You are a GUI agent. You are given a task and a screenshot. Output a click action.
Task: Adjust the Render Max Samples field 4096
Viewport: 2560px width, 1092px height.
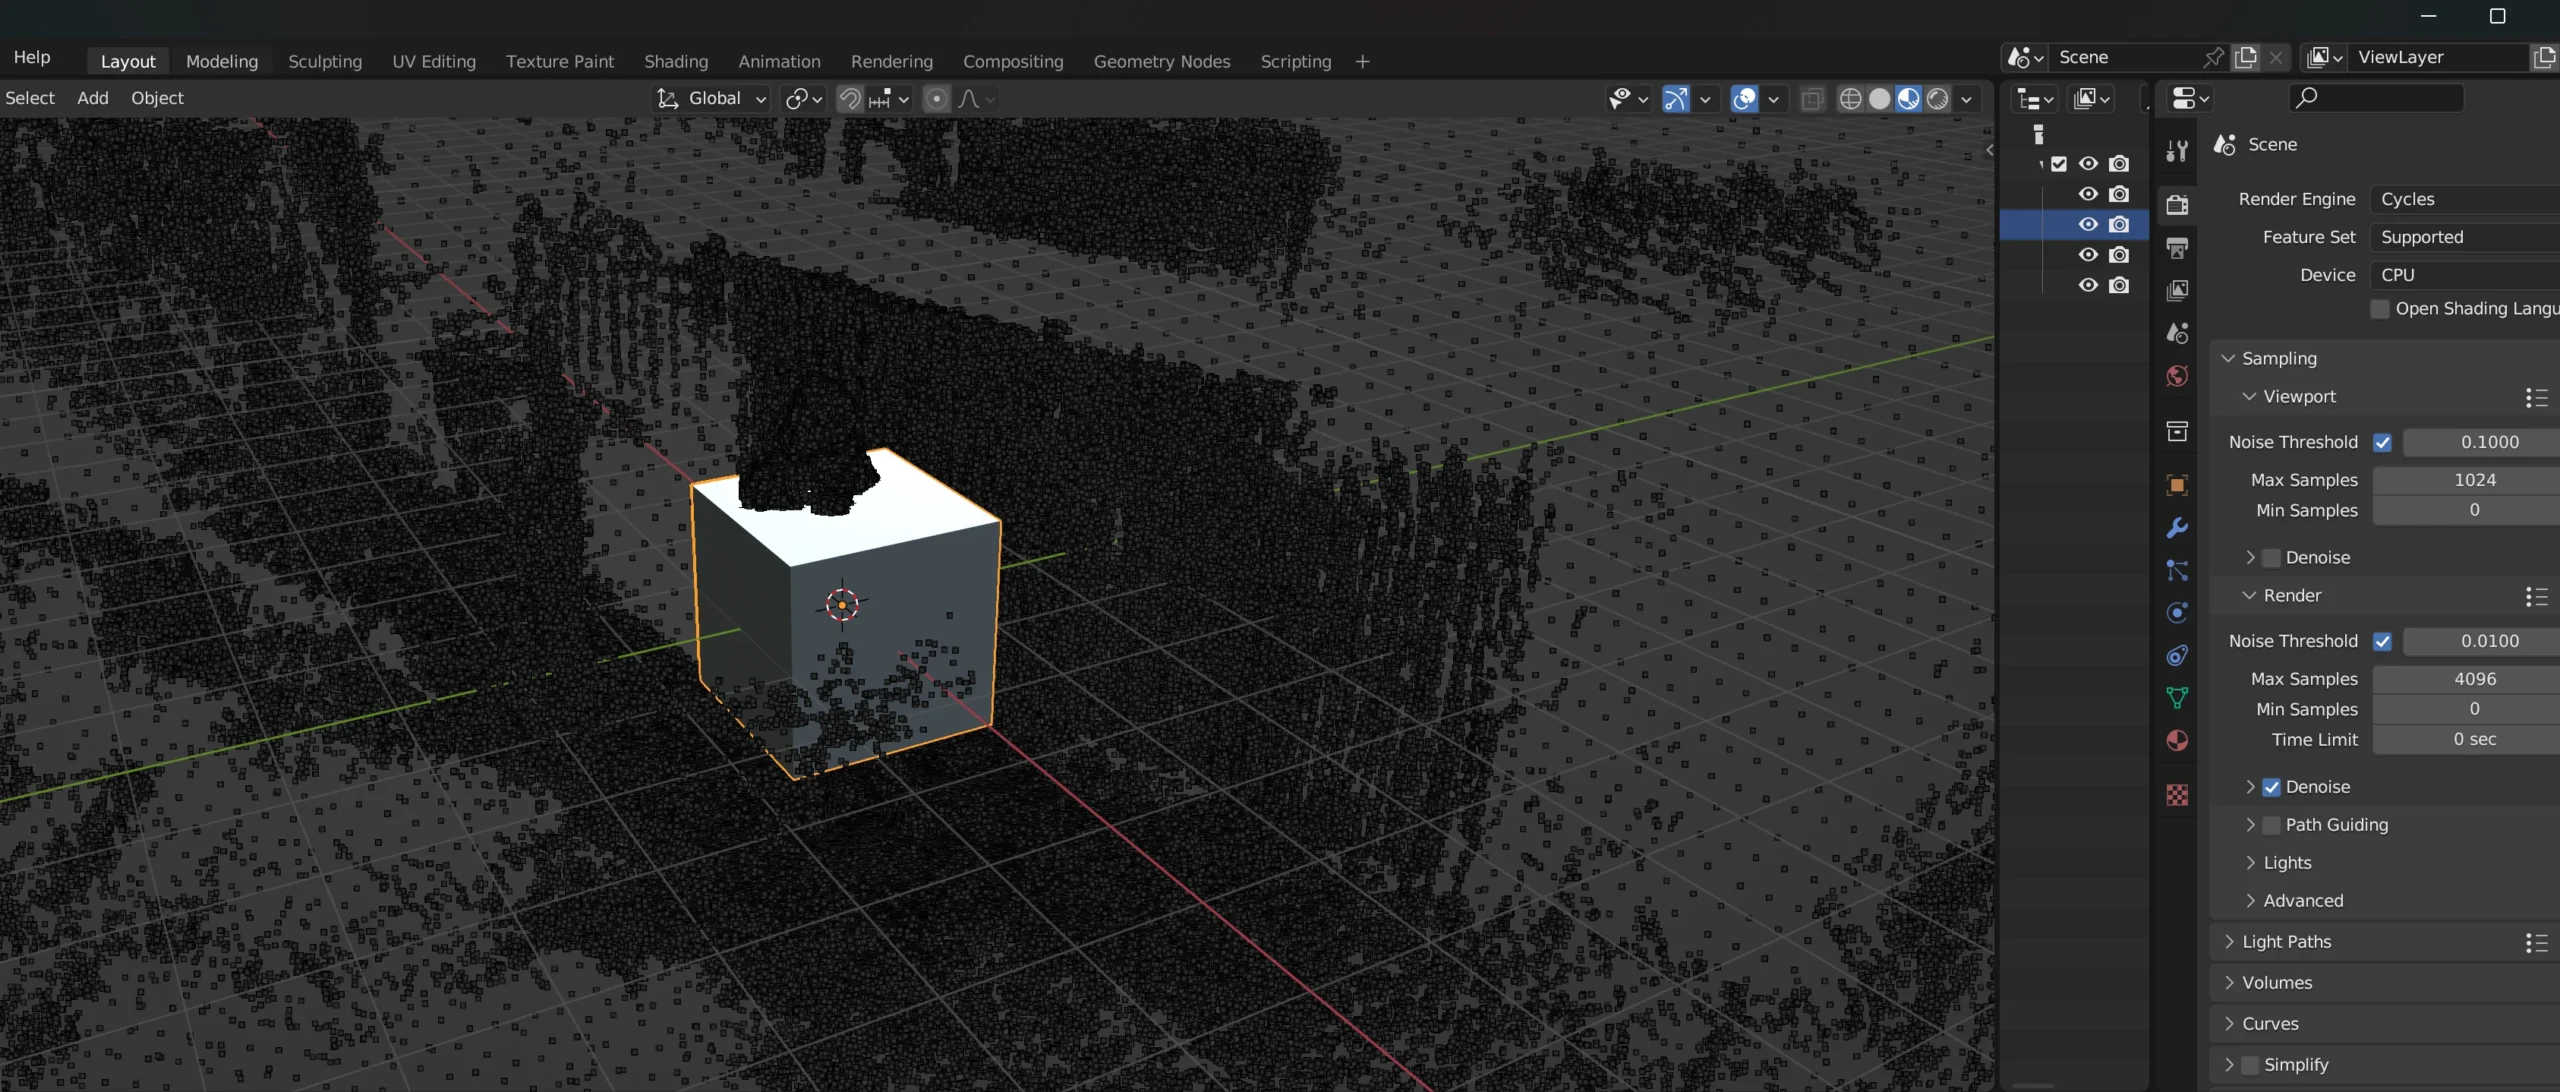click(2467, 679)
